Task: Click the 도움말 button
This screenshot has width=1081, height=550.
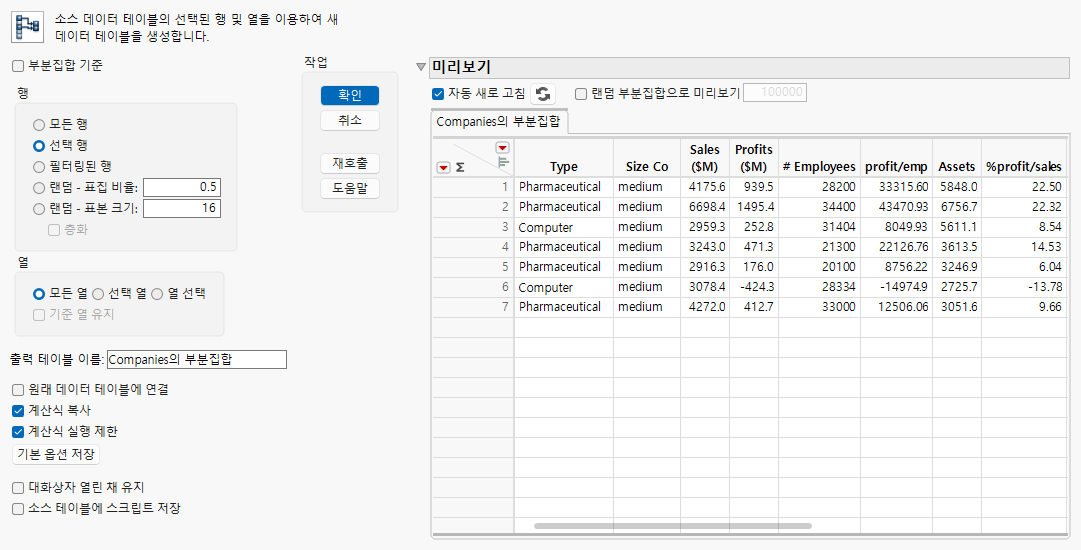Action: click(x=350, y=188)
